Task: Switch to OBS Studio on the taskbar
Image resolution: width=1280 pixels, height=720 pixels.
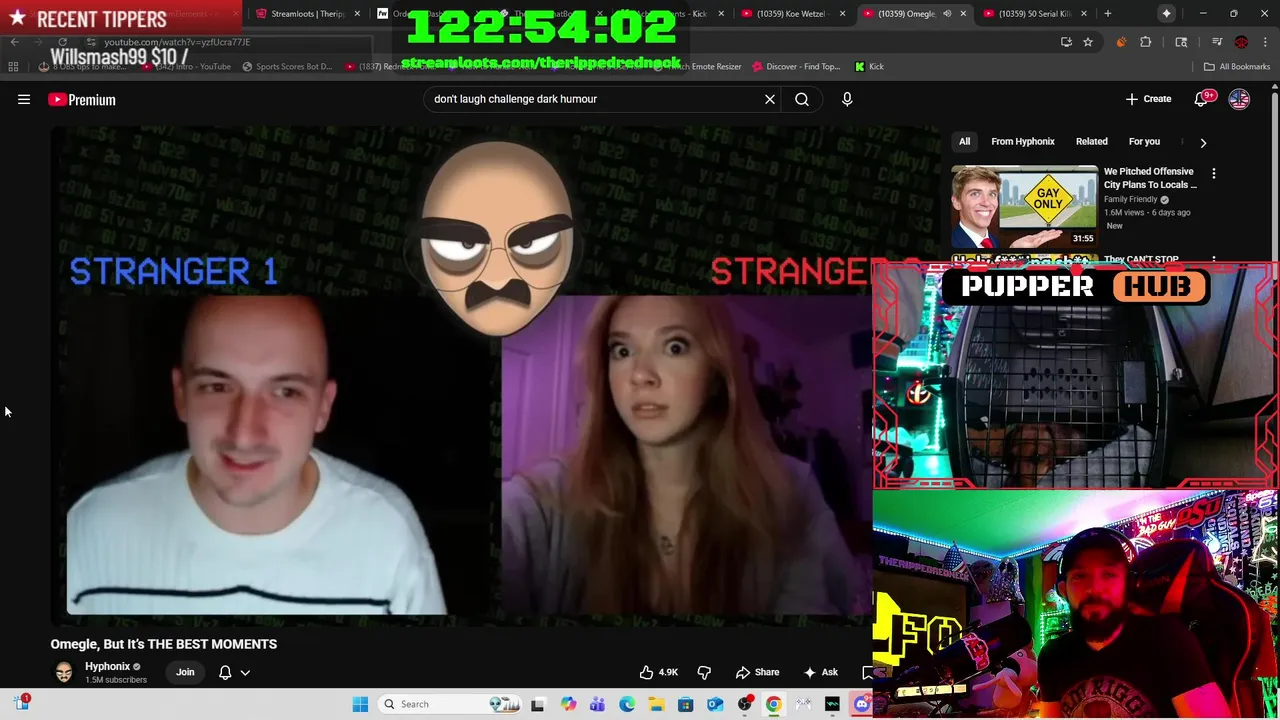Action: (x=744, y=704)
